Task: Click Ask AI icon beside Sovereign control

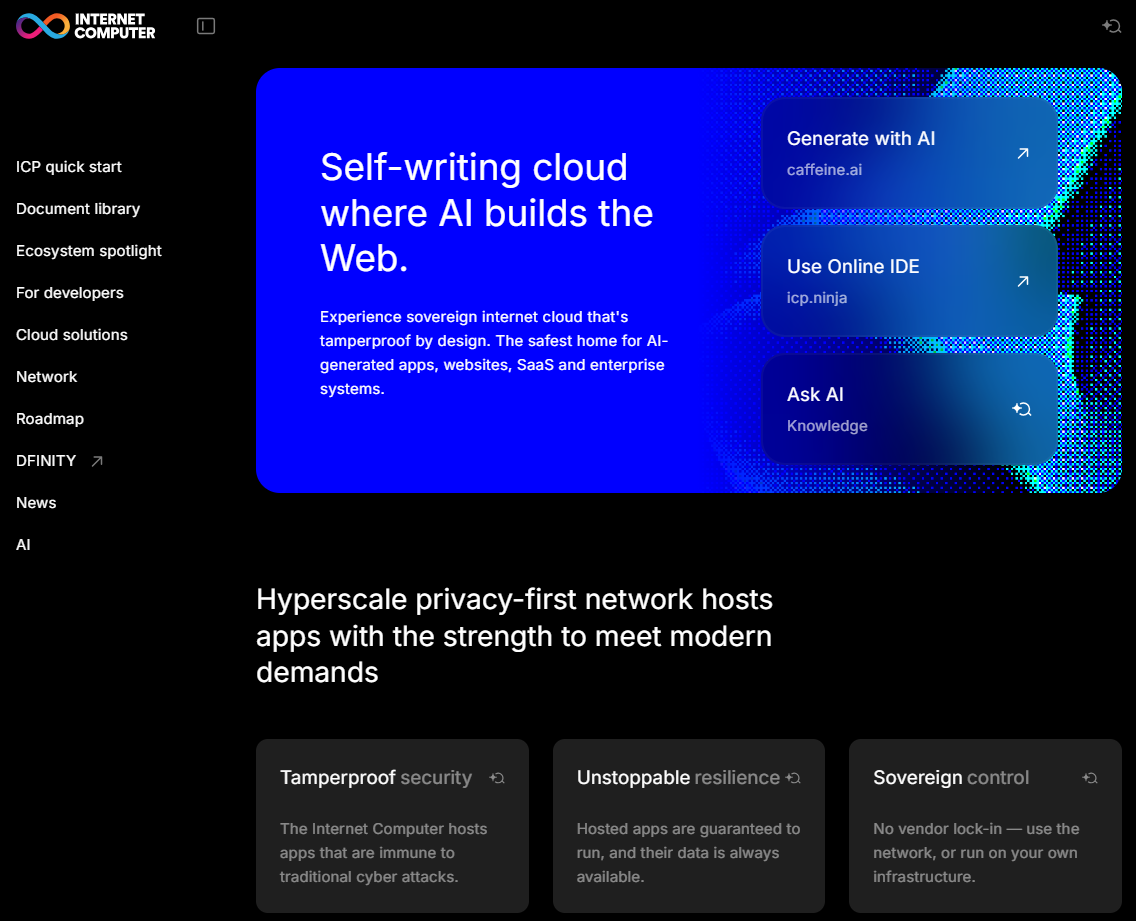Action: pos(1090,778)
